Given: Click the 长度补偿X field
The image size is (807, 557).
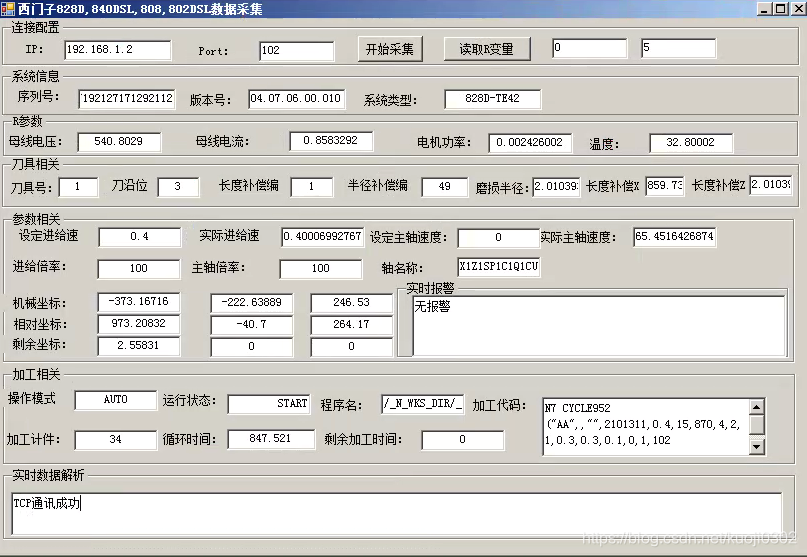Looking at the screenshot, I should click(665, 186).
